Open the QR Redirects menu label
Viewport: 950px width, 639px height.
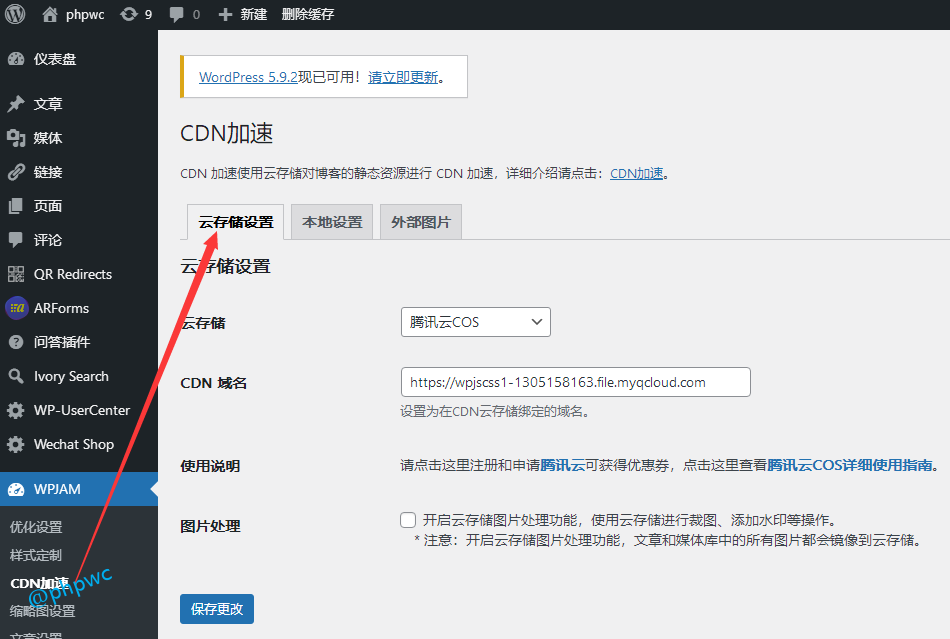(73, 274)
